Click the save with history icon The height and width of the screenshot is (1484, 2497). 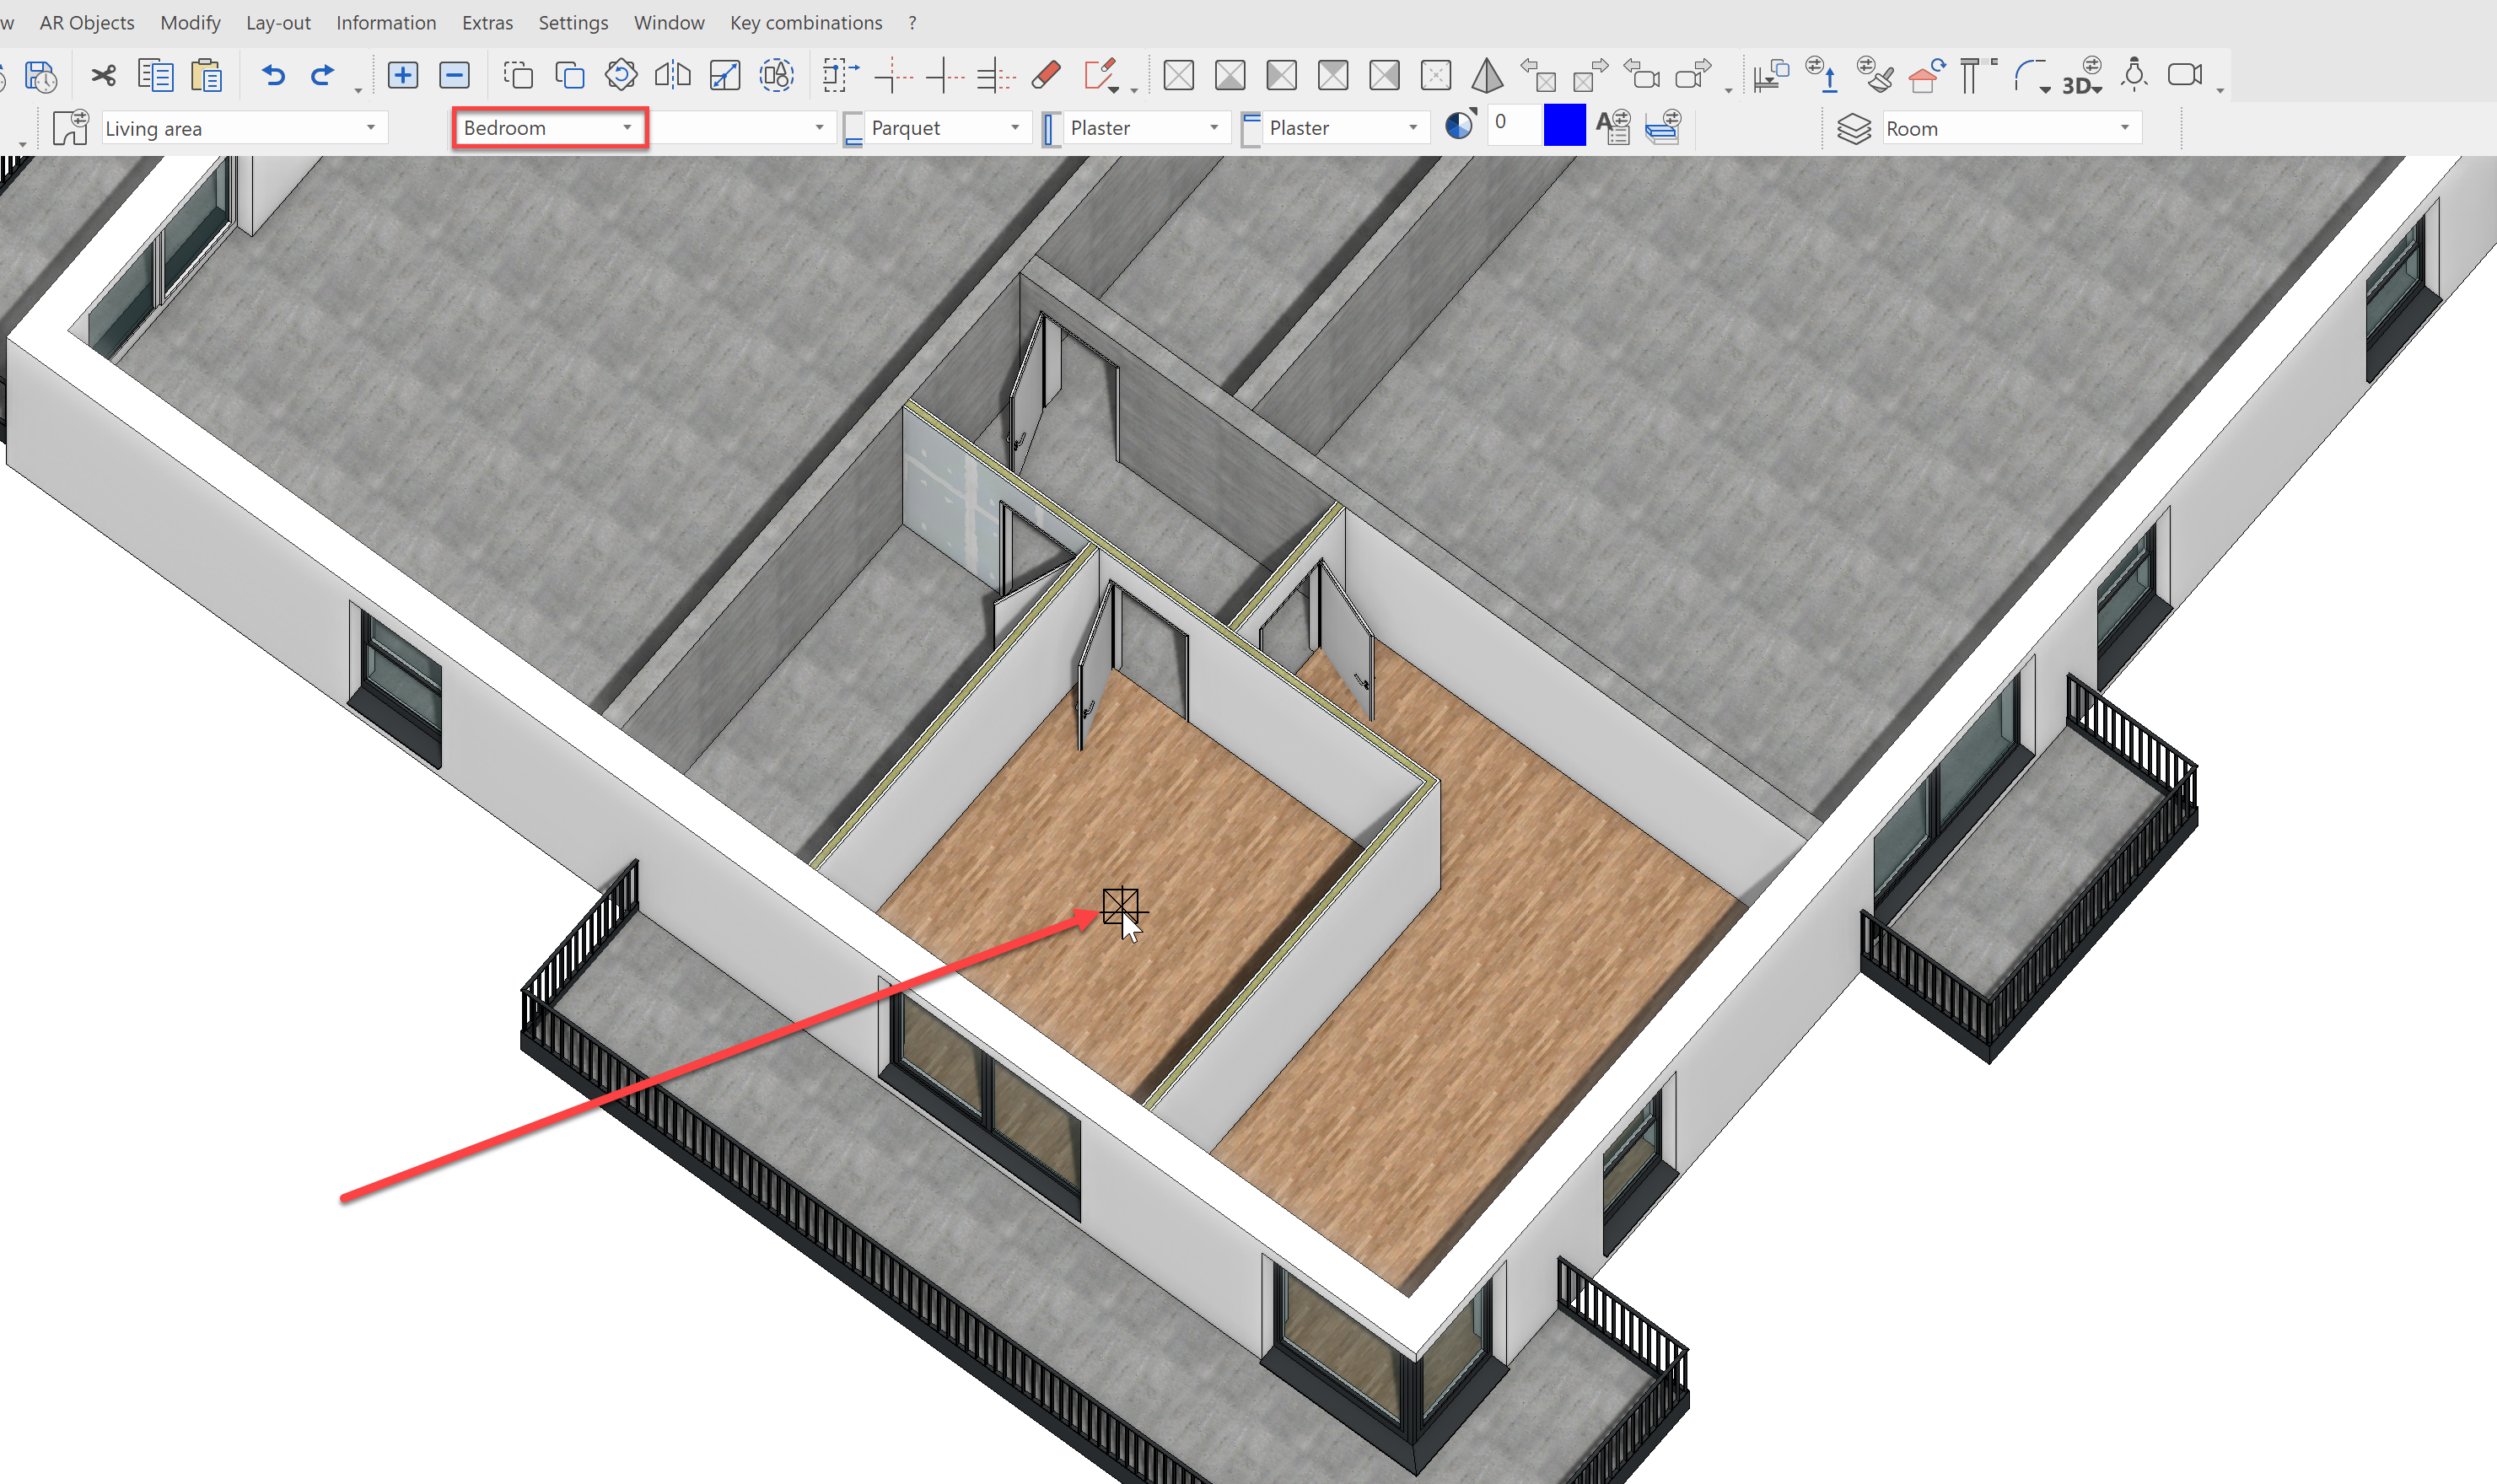point(40,76)
